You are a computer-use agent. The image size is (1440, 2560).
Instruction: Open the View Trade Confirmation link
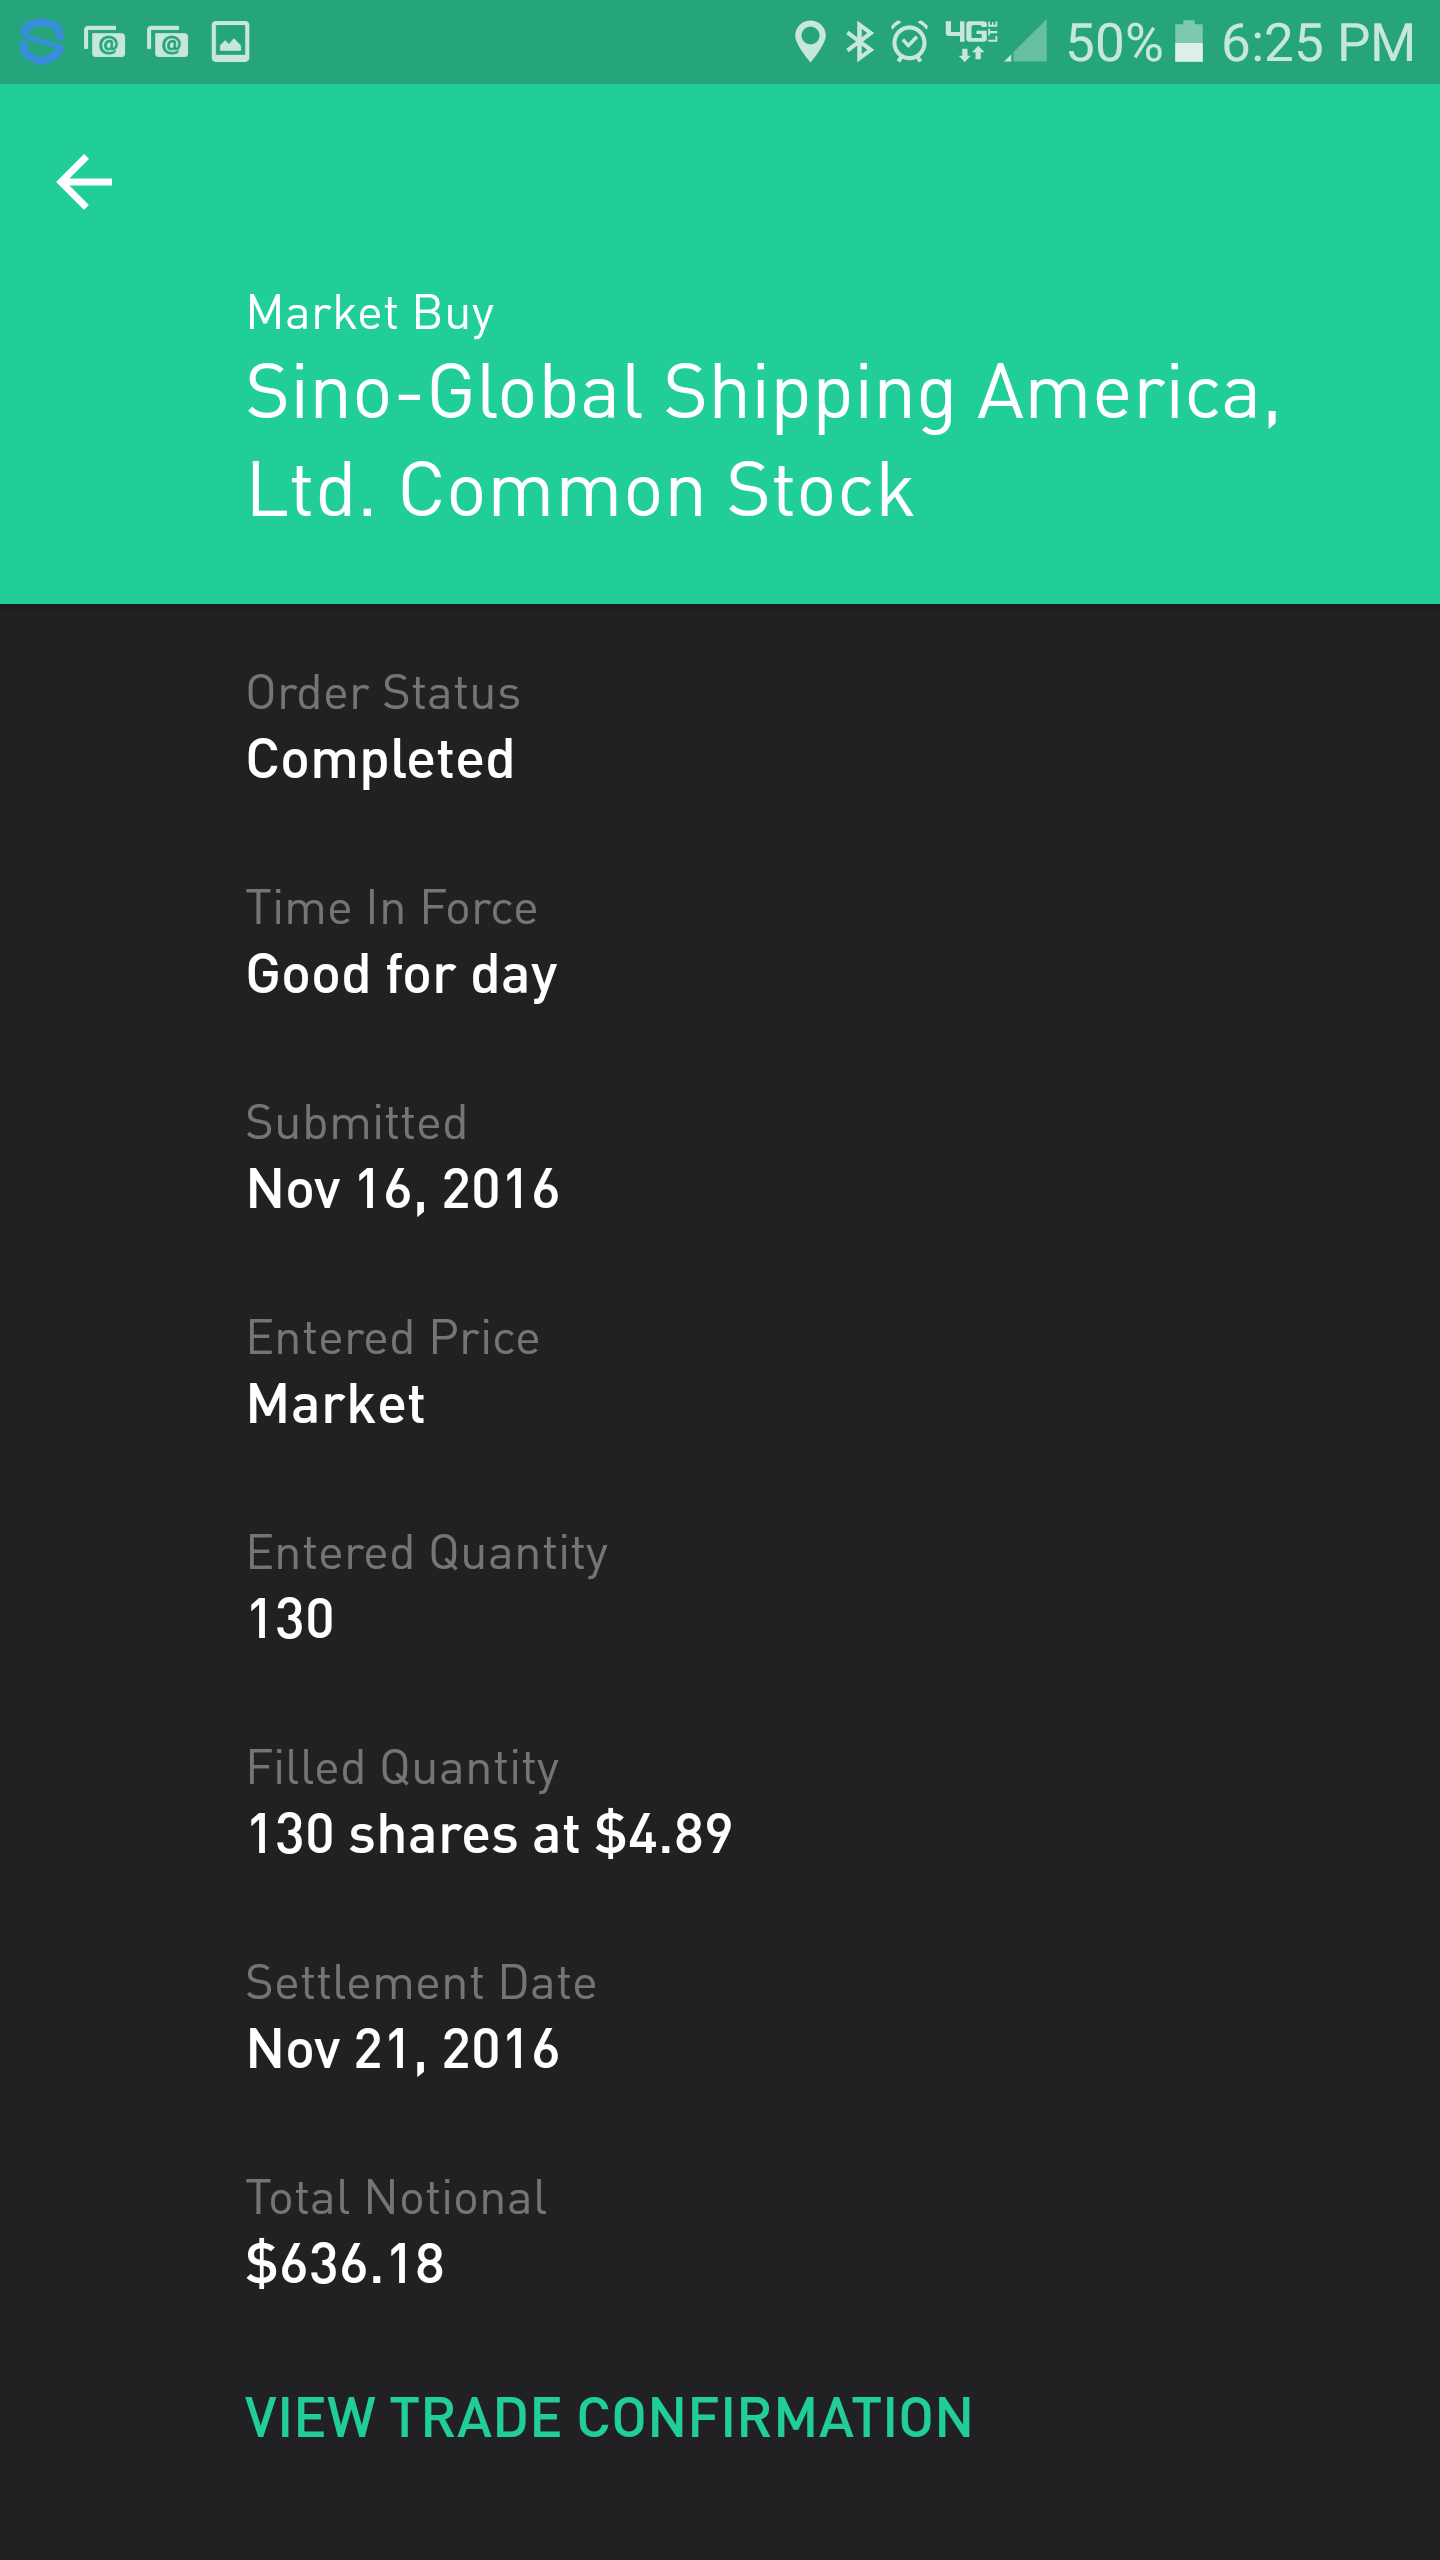609,2418
